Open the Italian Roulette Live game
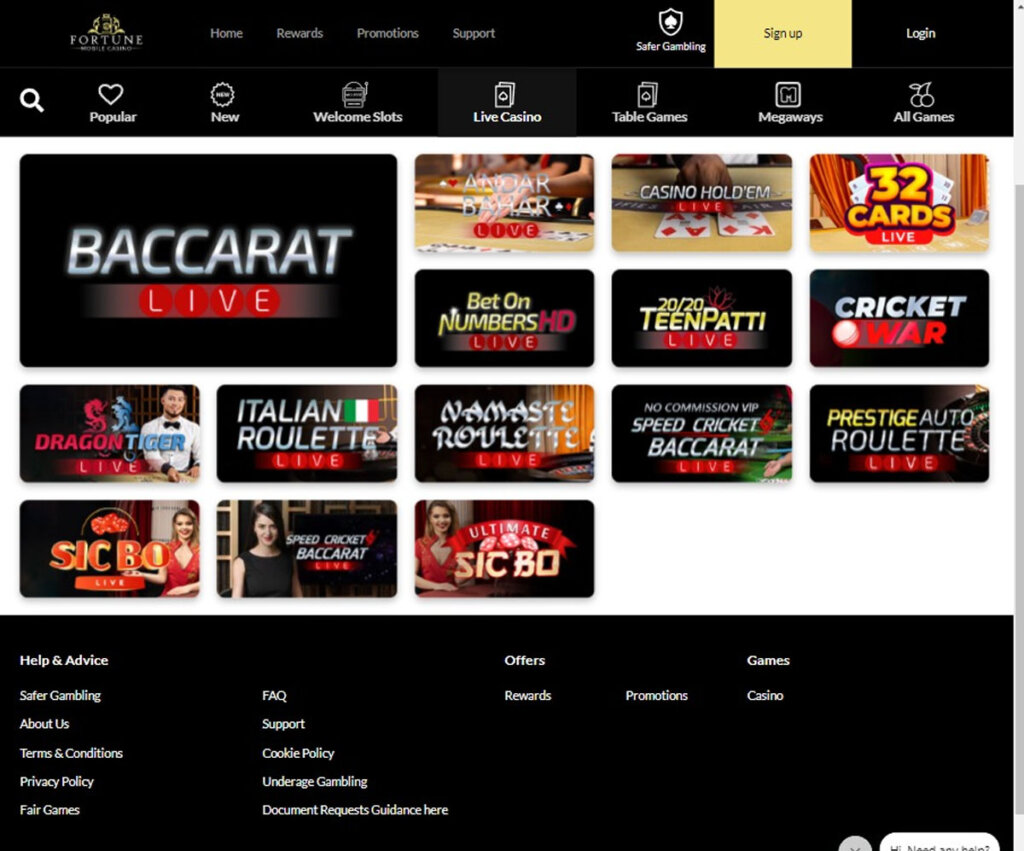The height and width of the screenshot is (851, 1024). (x=307, y=433)
